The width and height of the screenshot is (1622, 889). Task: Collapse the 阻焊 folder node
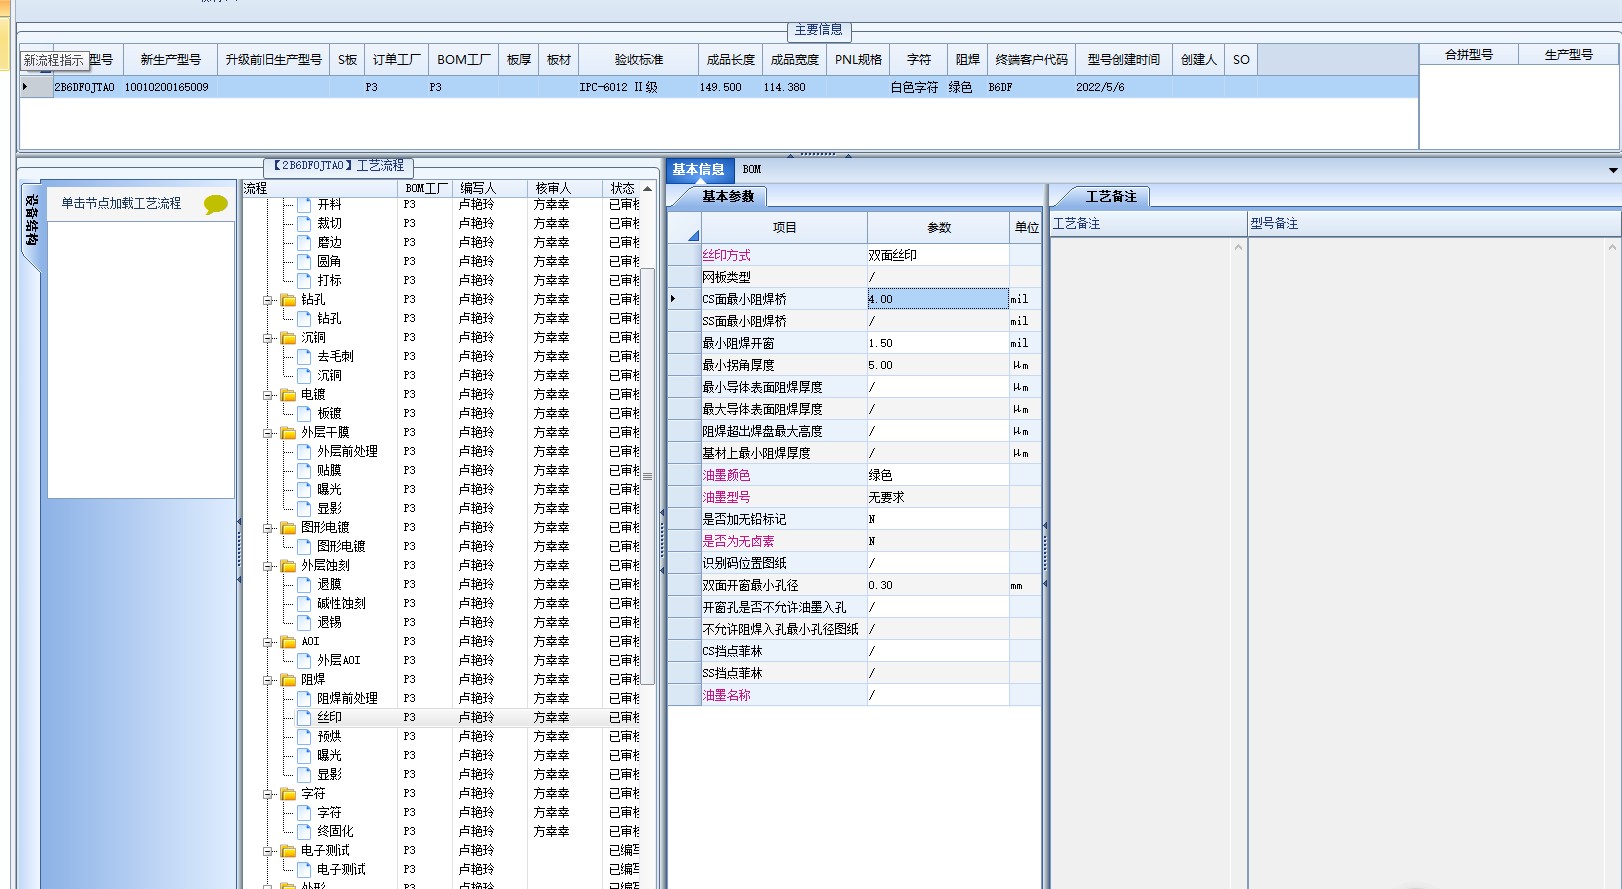(x=268, y=680)
